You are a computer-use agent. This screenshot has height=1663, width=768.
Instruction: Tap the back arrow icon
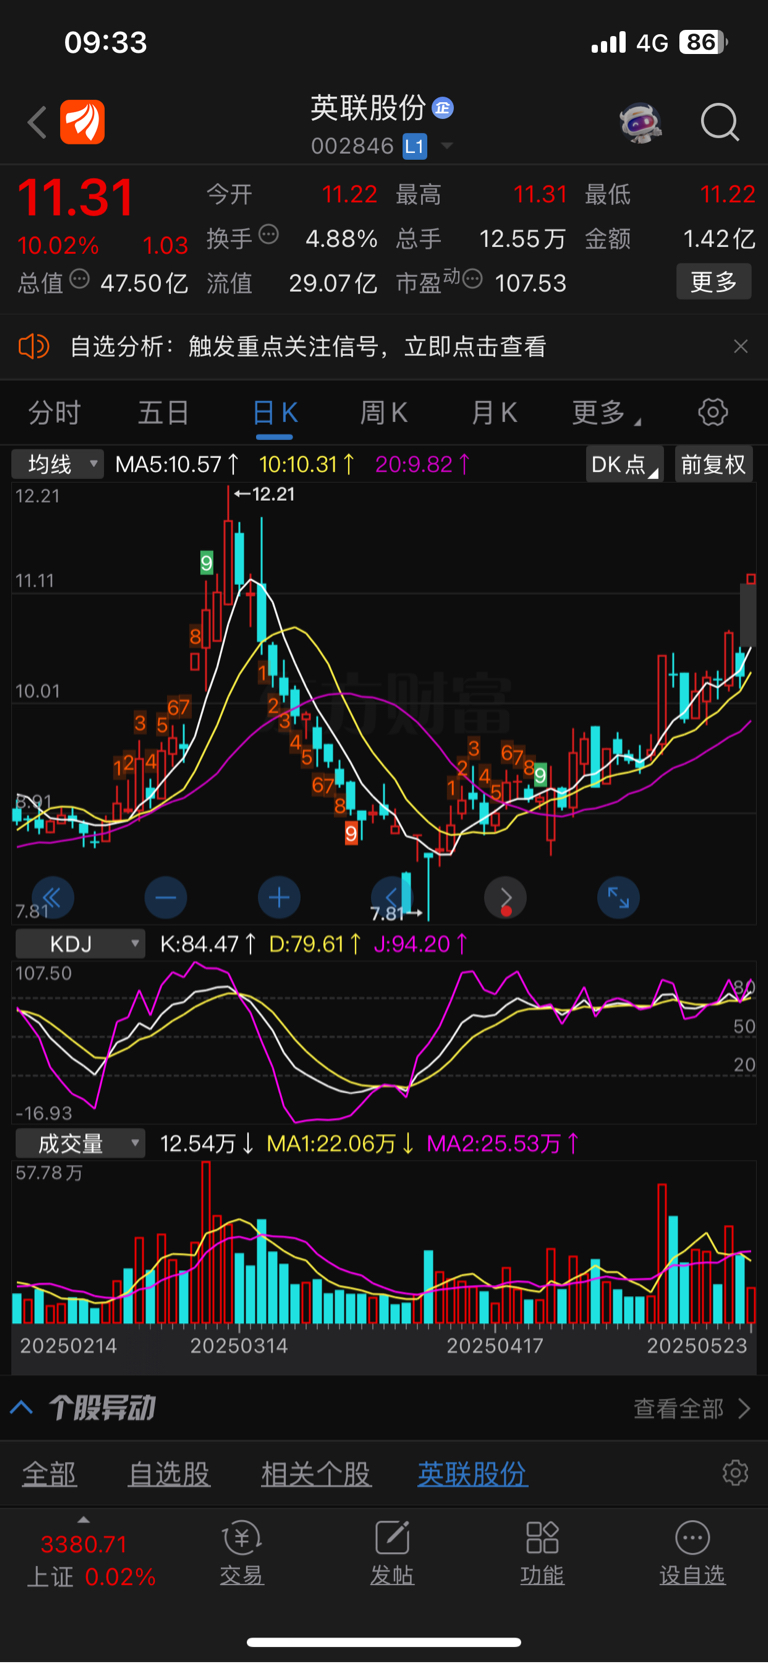tap(37, 123)
